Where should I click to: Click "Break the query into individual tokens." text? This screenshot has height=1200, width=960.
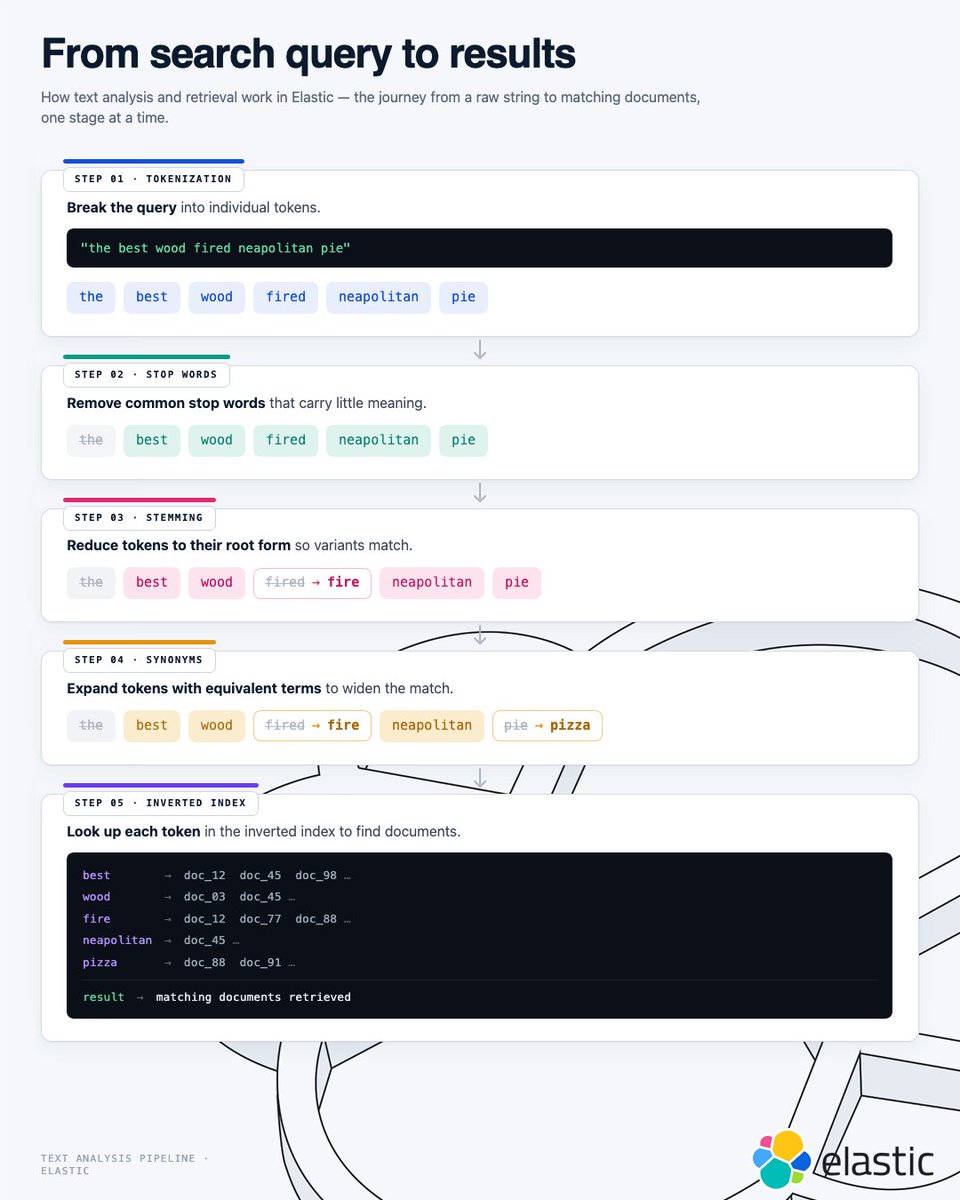point(193,208)
